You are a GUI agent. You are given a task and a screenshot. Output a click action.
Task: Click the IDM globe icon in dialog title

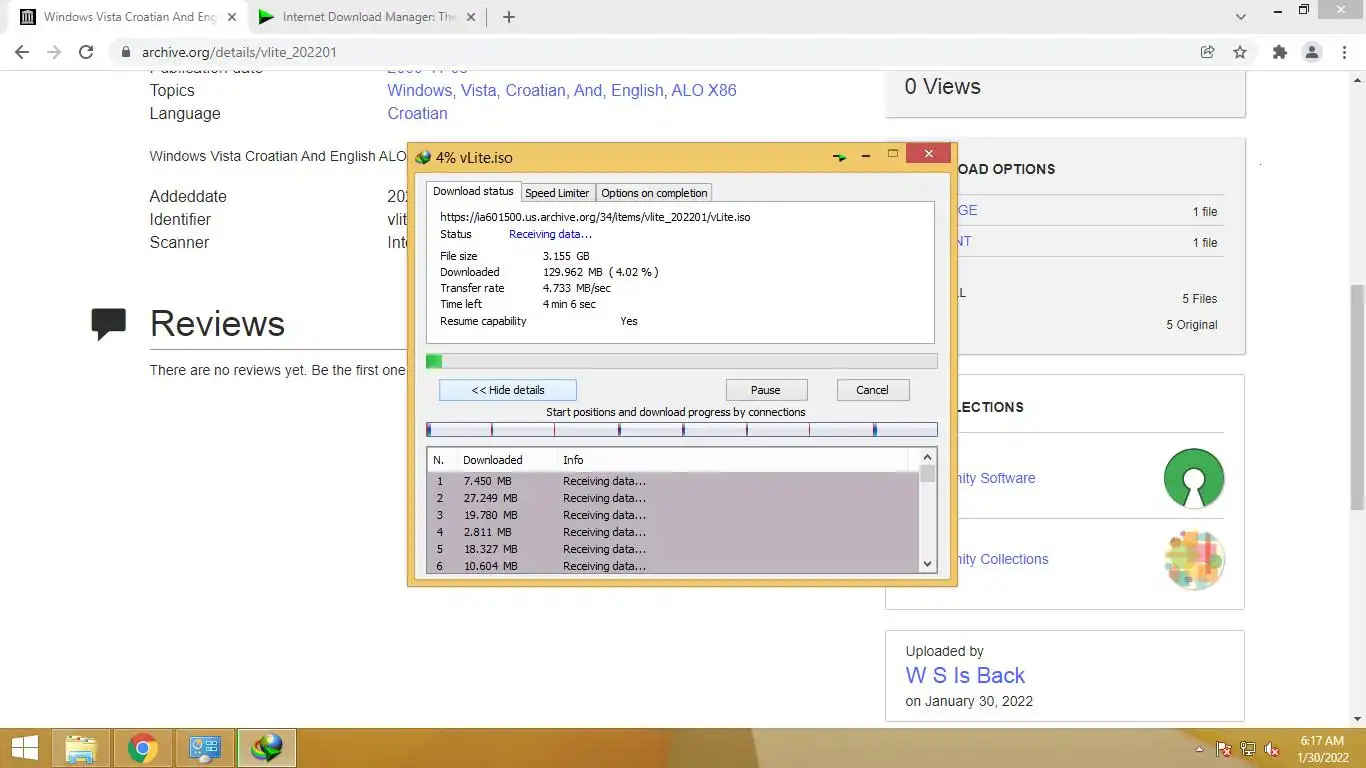(423, 158)
